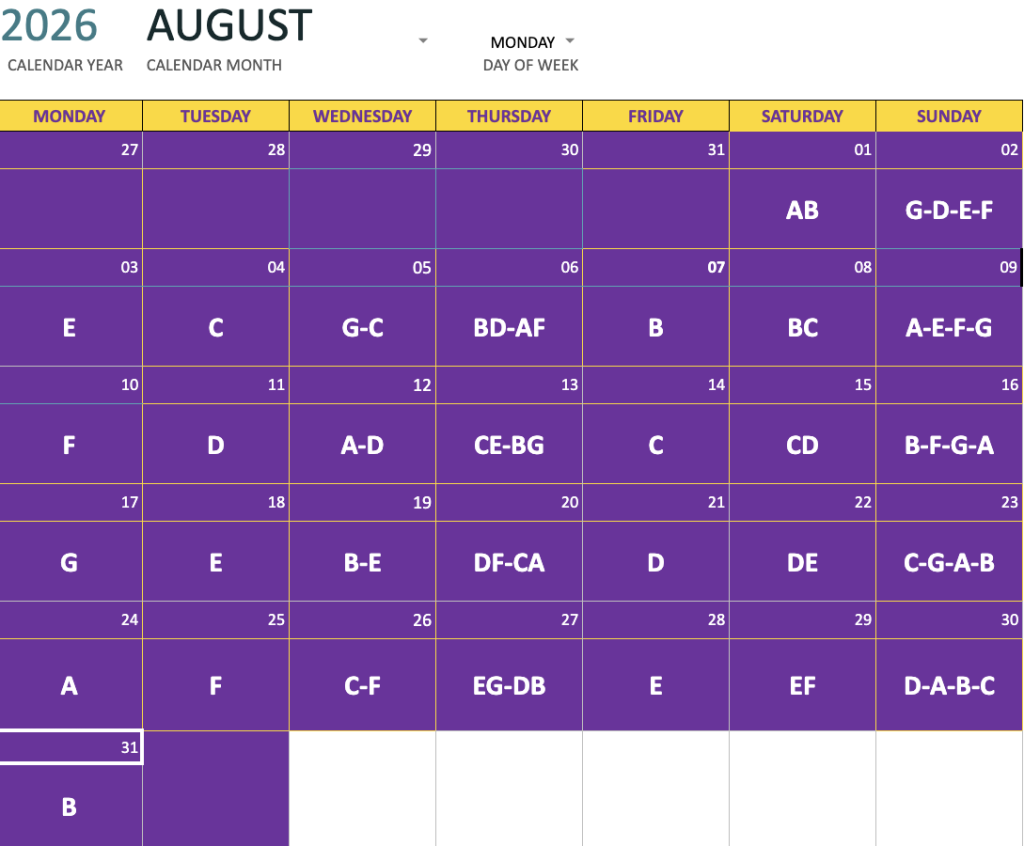
Task: Select the MONDAY column header
Action: 71,116
